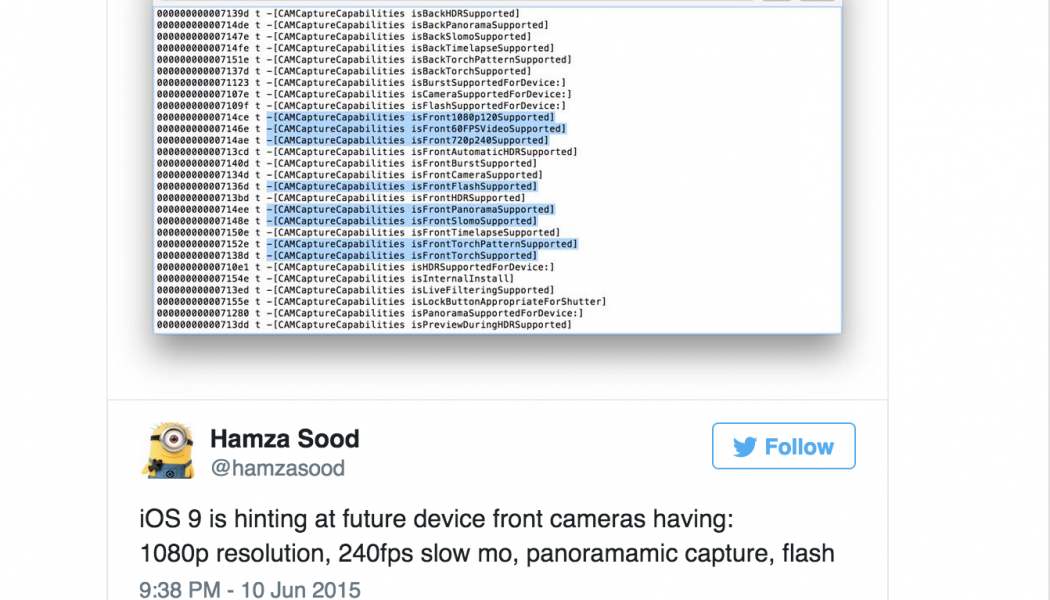Screen dimensions: 1050x600
Task: Click the isLiveFilteringSupported line
Action: click(x=411, y=290)
